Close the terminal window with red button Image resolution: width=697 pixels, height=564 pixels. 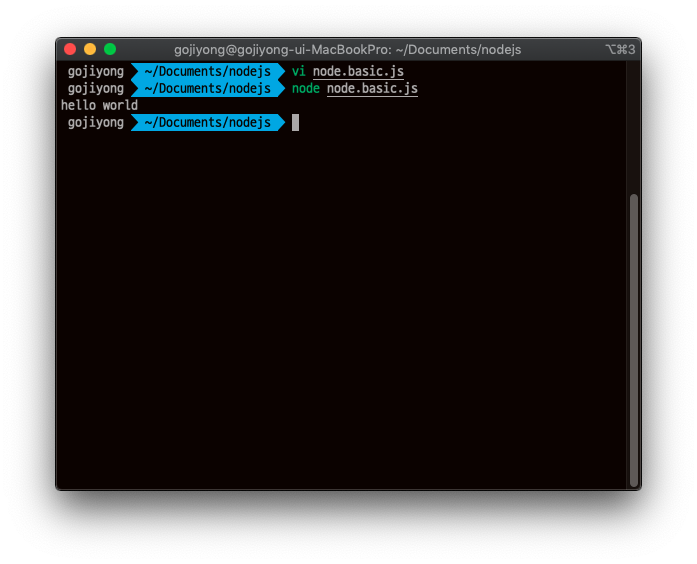click(x=70, y=49)
